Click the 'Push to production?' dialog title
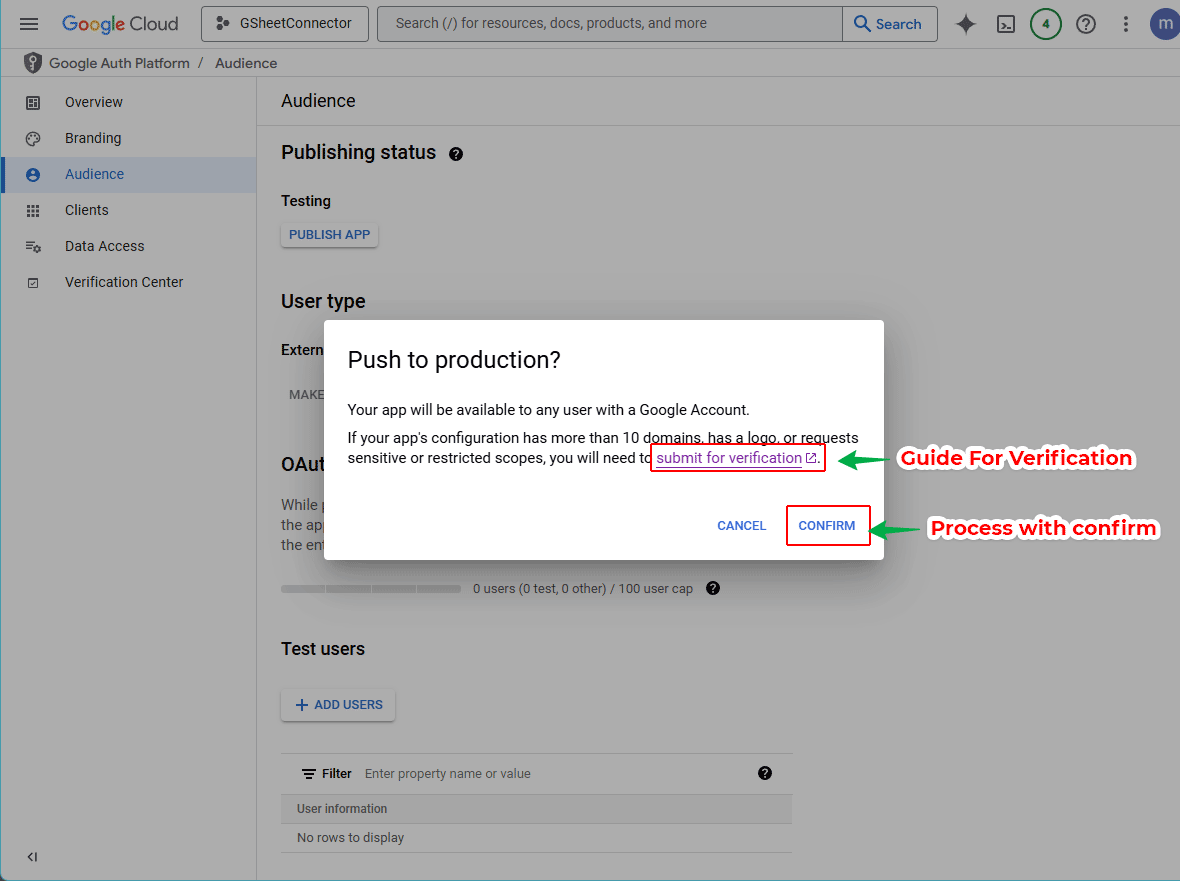This screenshot has height=881, width=1180. tap(454, 360)
